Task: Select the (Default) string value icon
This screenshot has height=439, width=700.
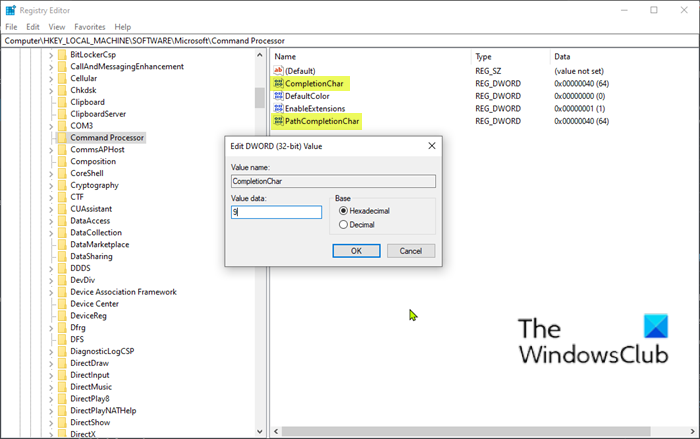Action: [x=279, y=71]
